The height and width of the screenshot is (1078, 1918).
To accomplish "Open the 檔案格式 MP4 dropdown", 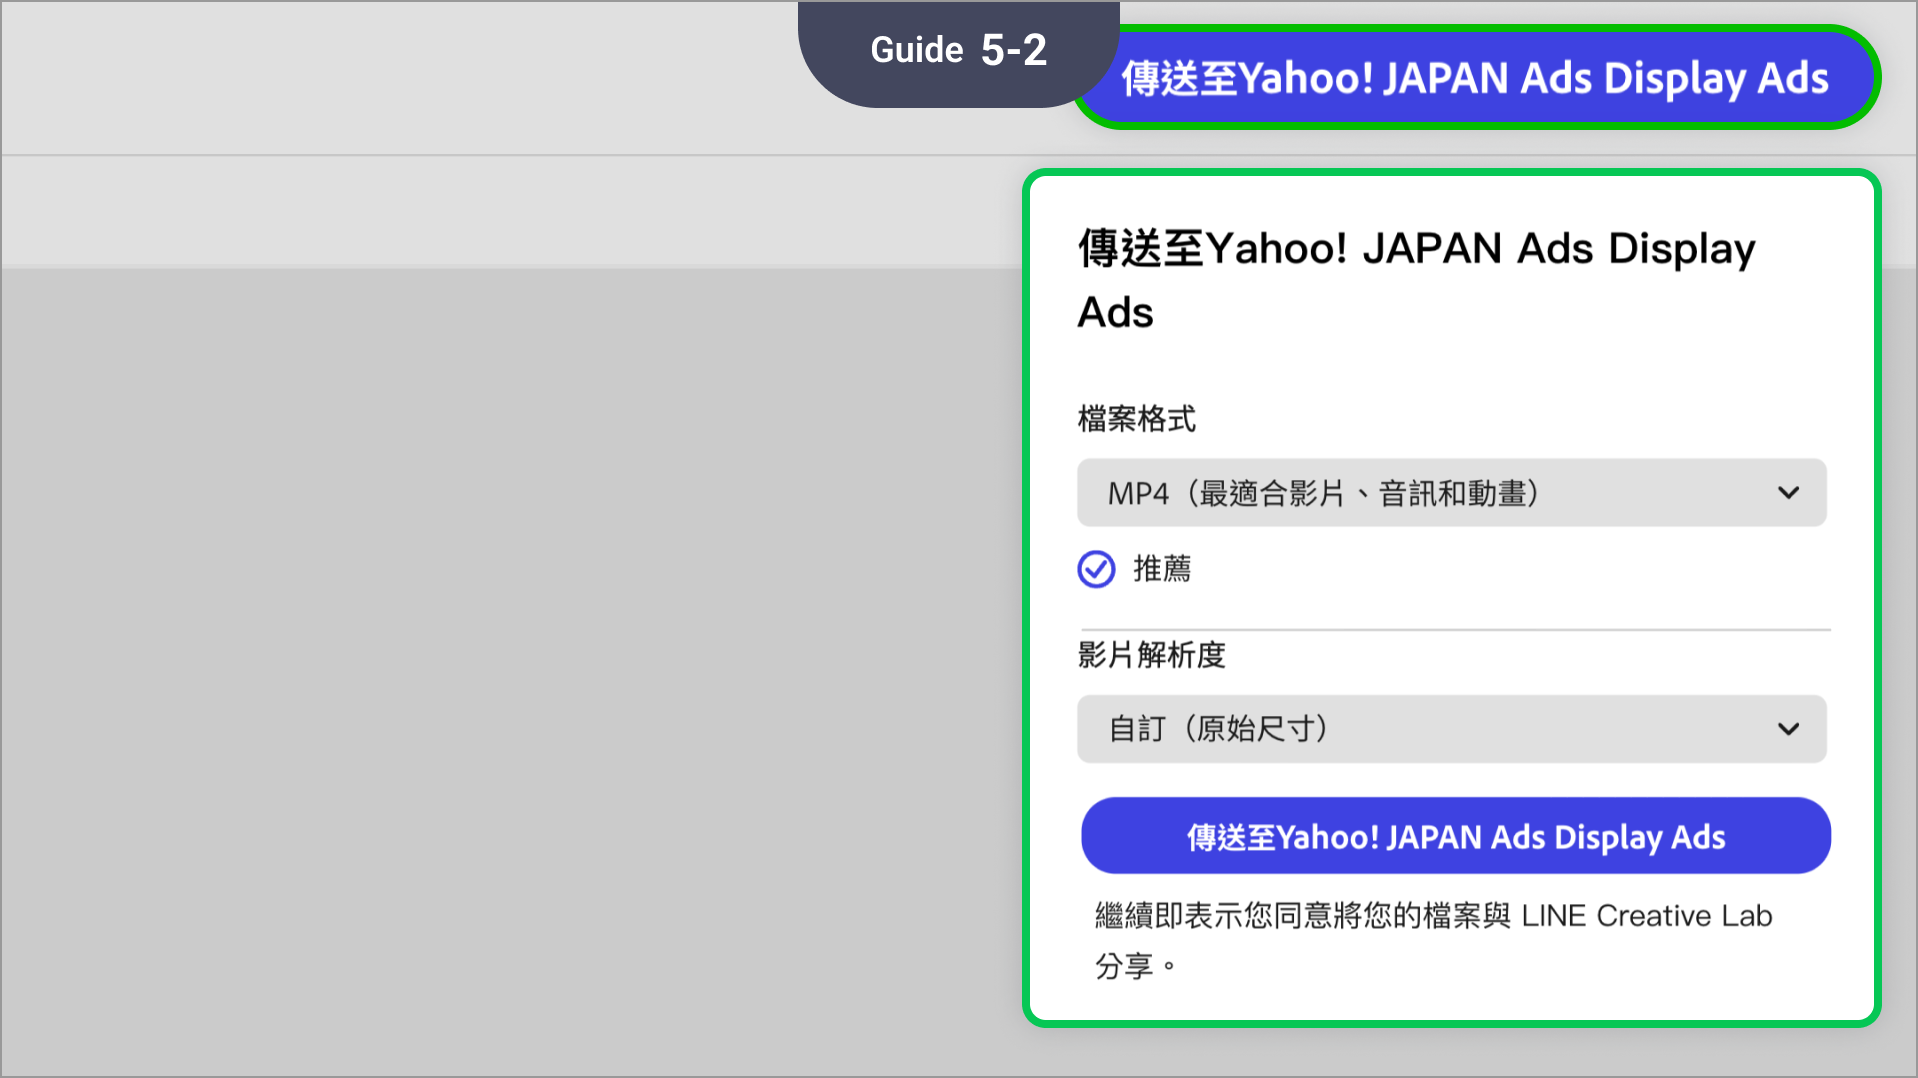I will click(1451, 492).
